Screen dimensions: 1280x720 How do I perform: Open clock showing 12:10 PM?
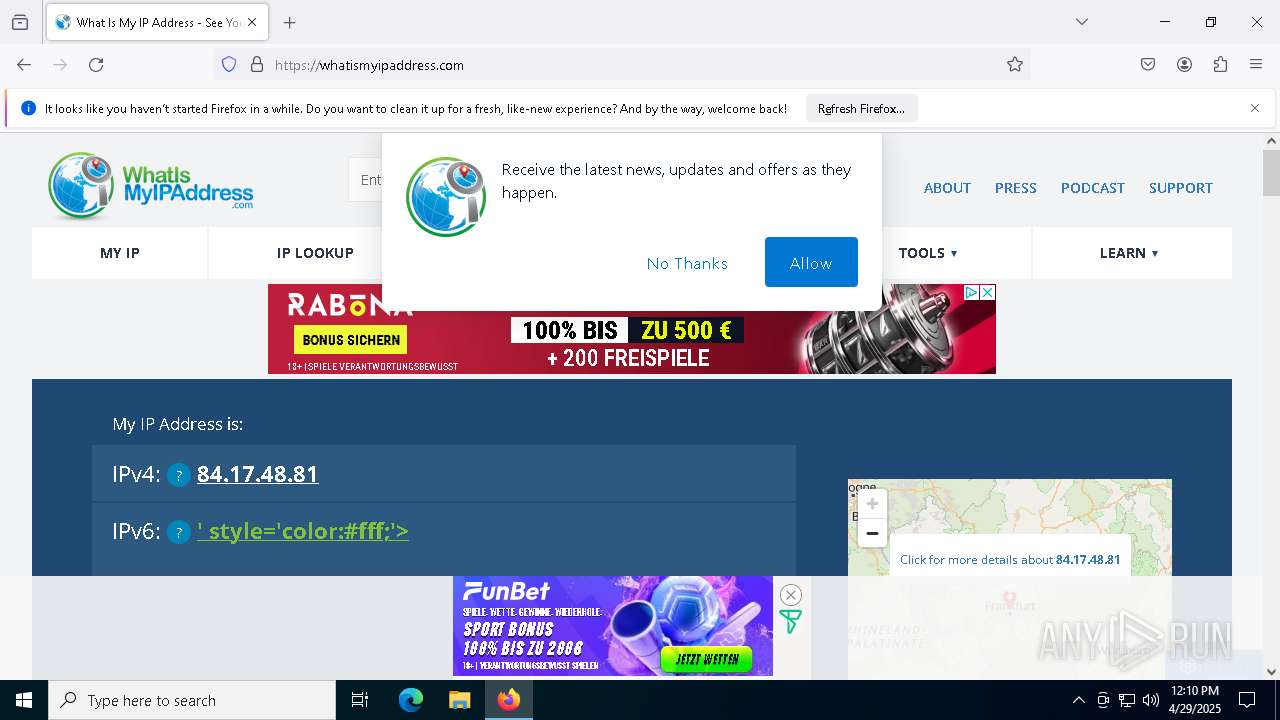click(x=1195, y=700)
